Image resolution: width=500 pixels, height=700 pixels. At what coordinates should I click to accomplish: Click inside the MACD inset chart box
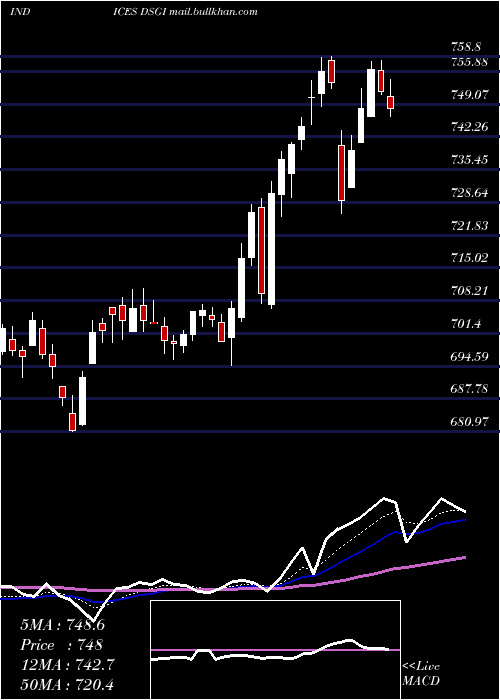(x=275, y=650)
